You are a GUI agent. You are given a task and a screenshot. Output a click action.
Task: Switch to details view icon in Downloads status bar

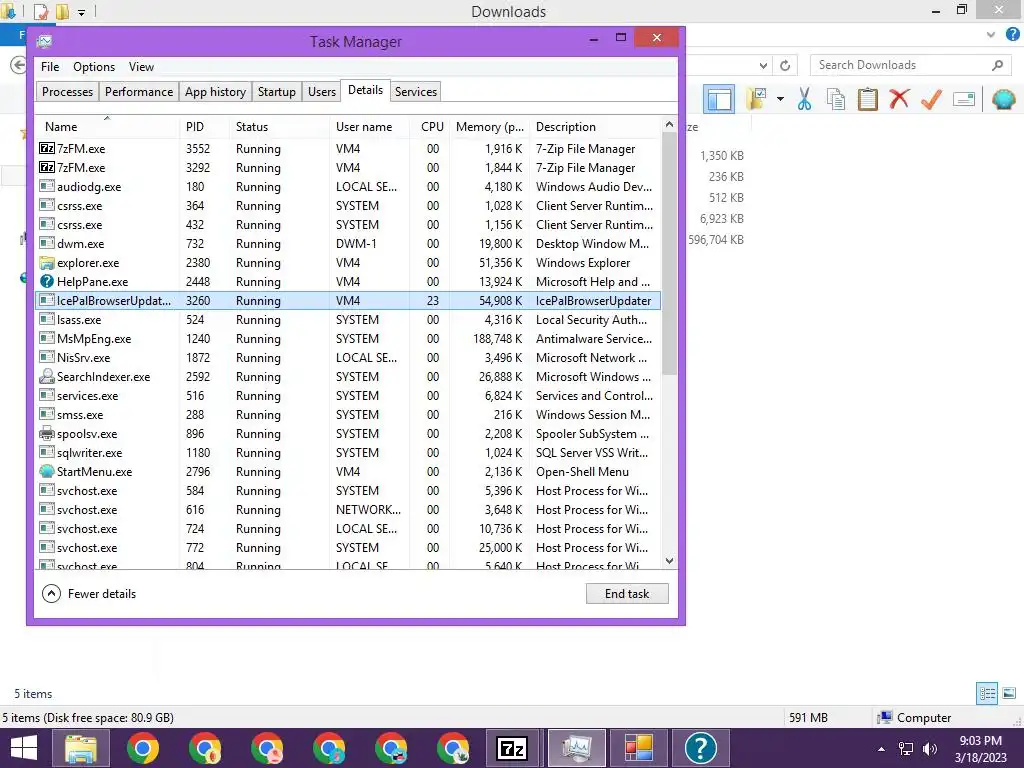(987, 694)
